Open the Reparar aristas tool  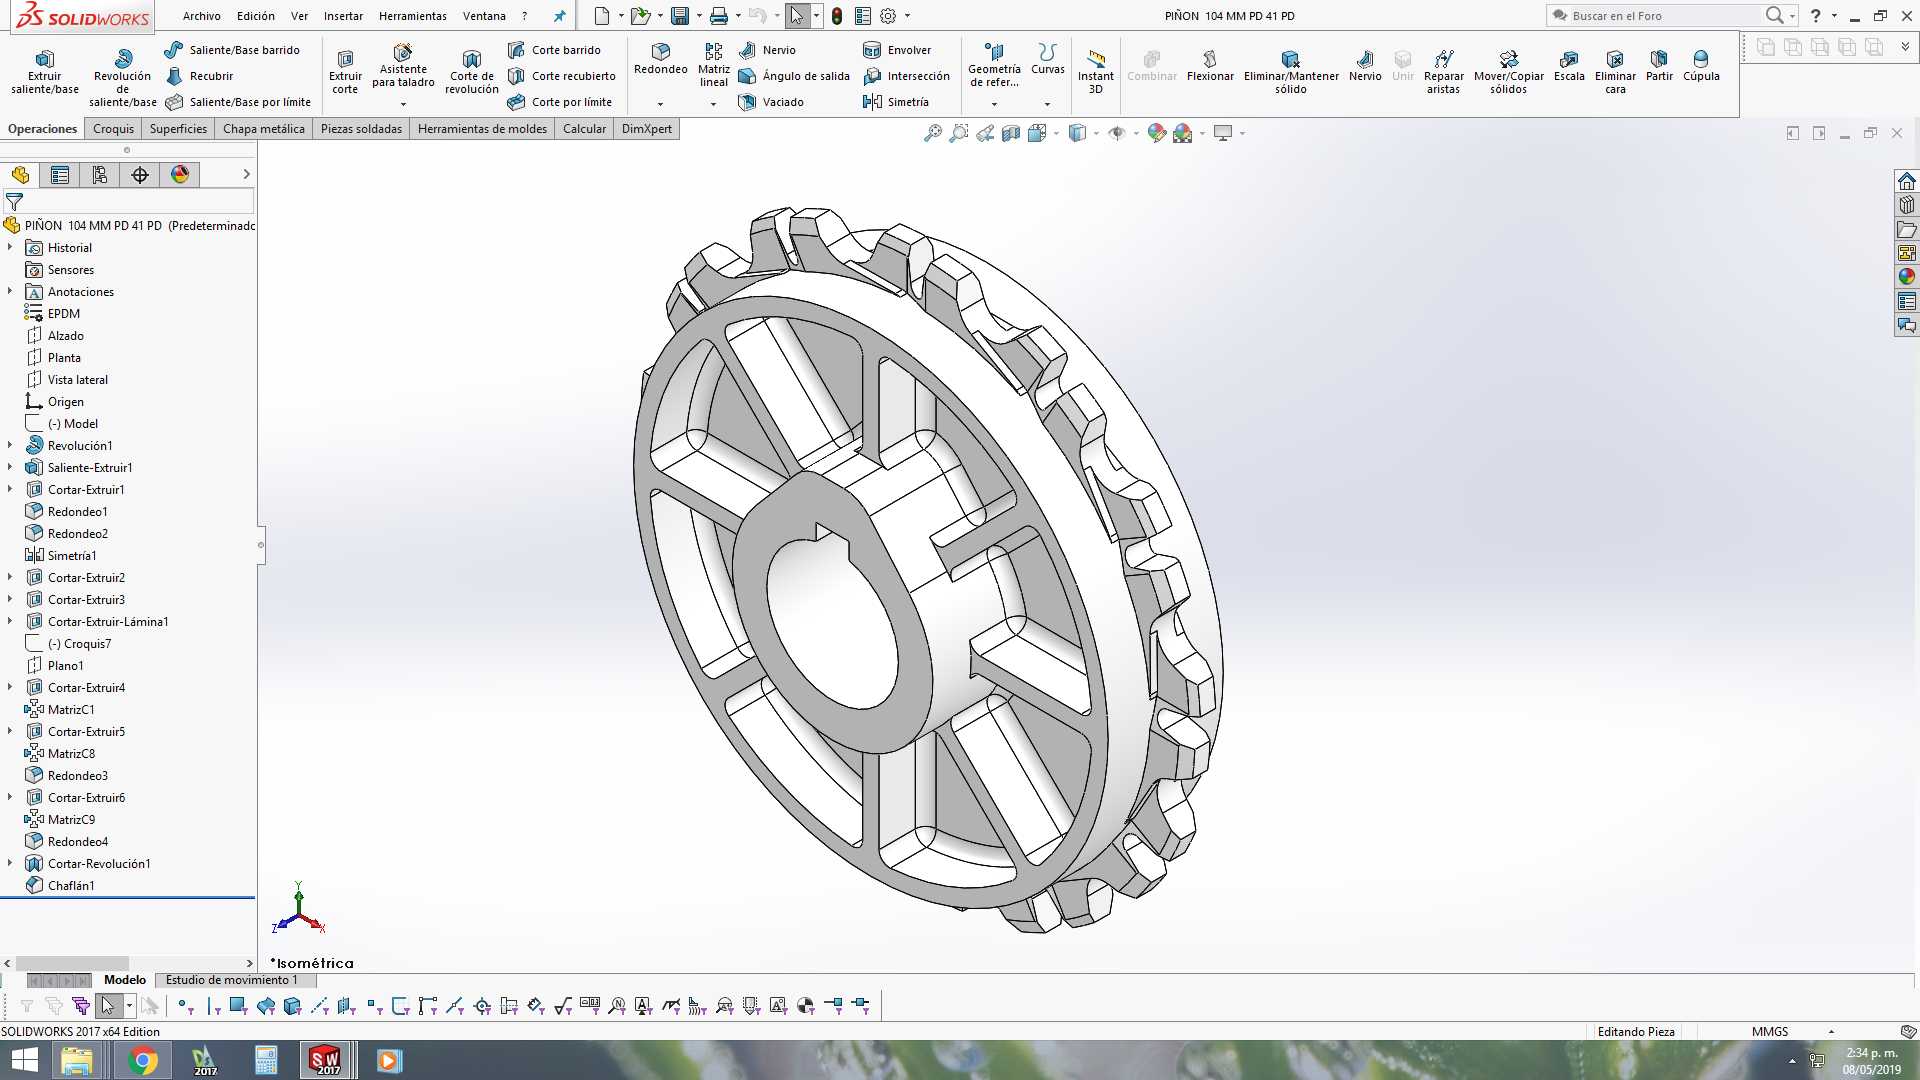1443,72
